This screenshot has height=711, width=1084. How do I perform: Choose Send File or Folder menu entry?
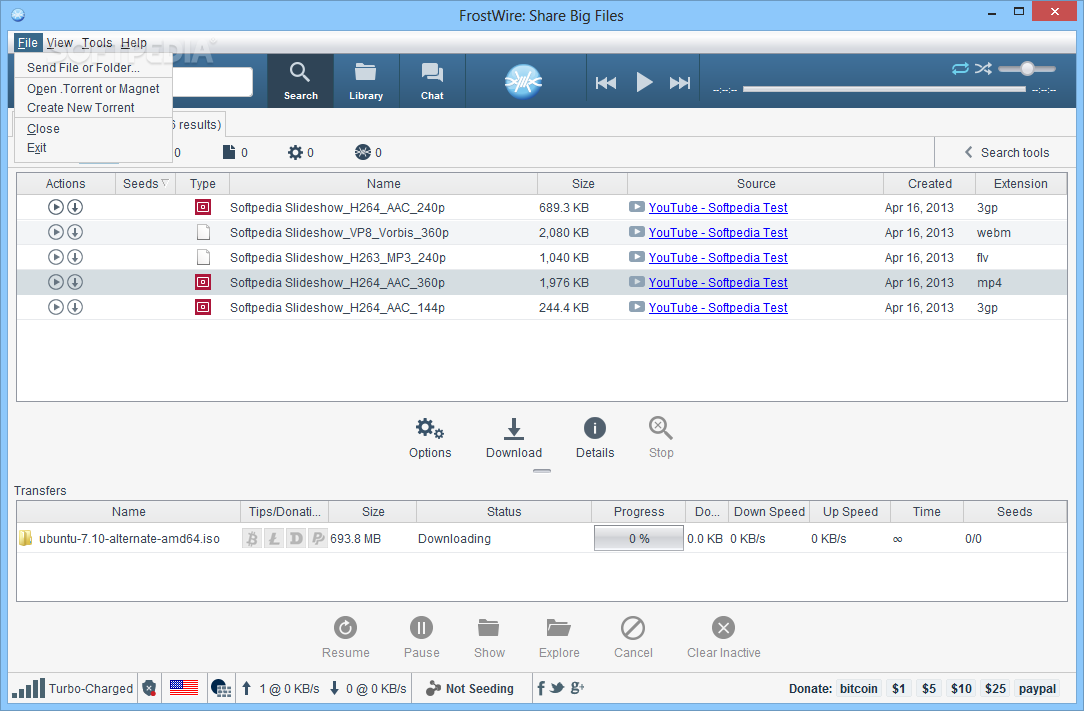(x=93, y=68)
